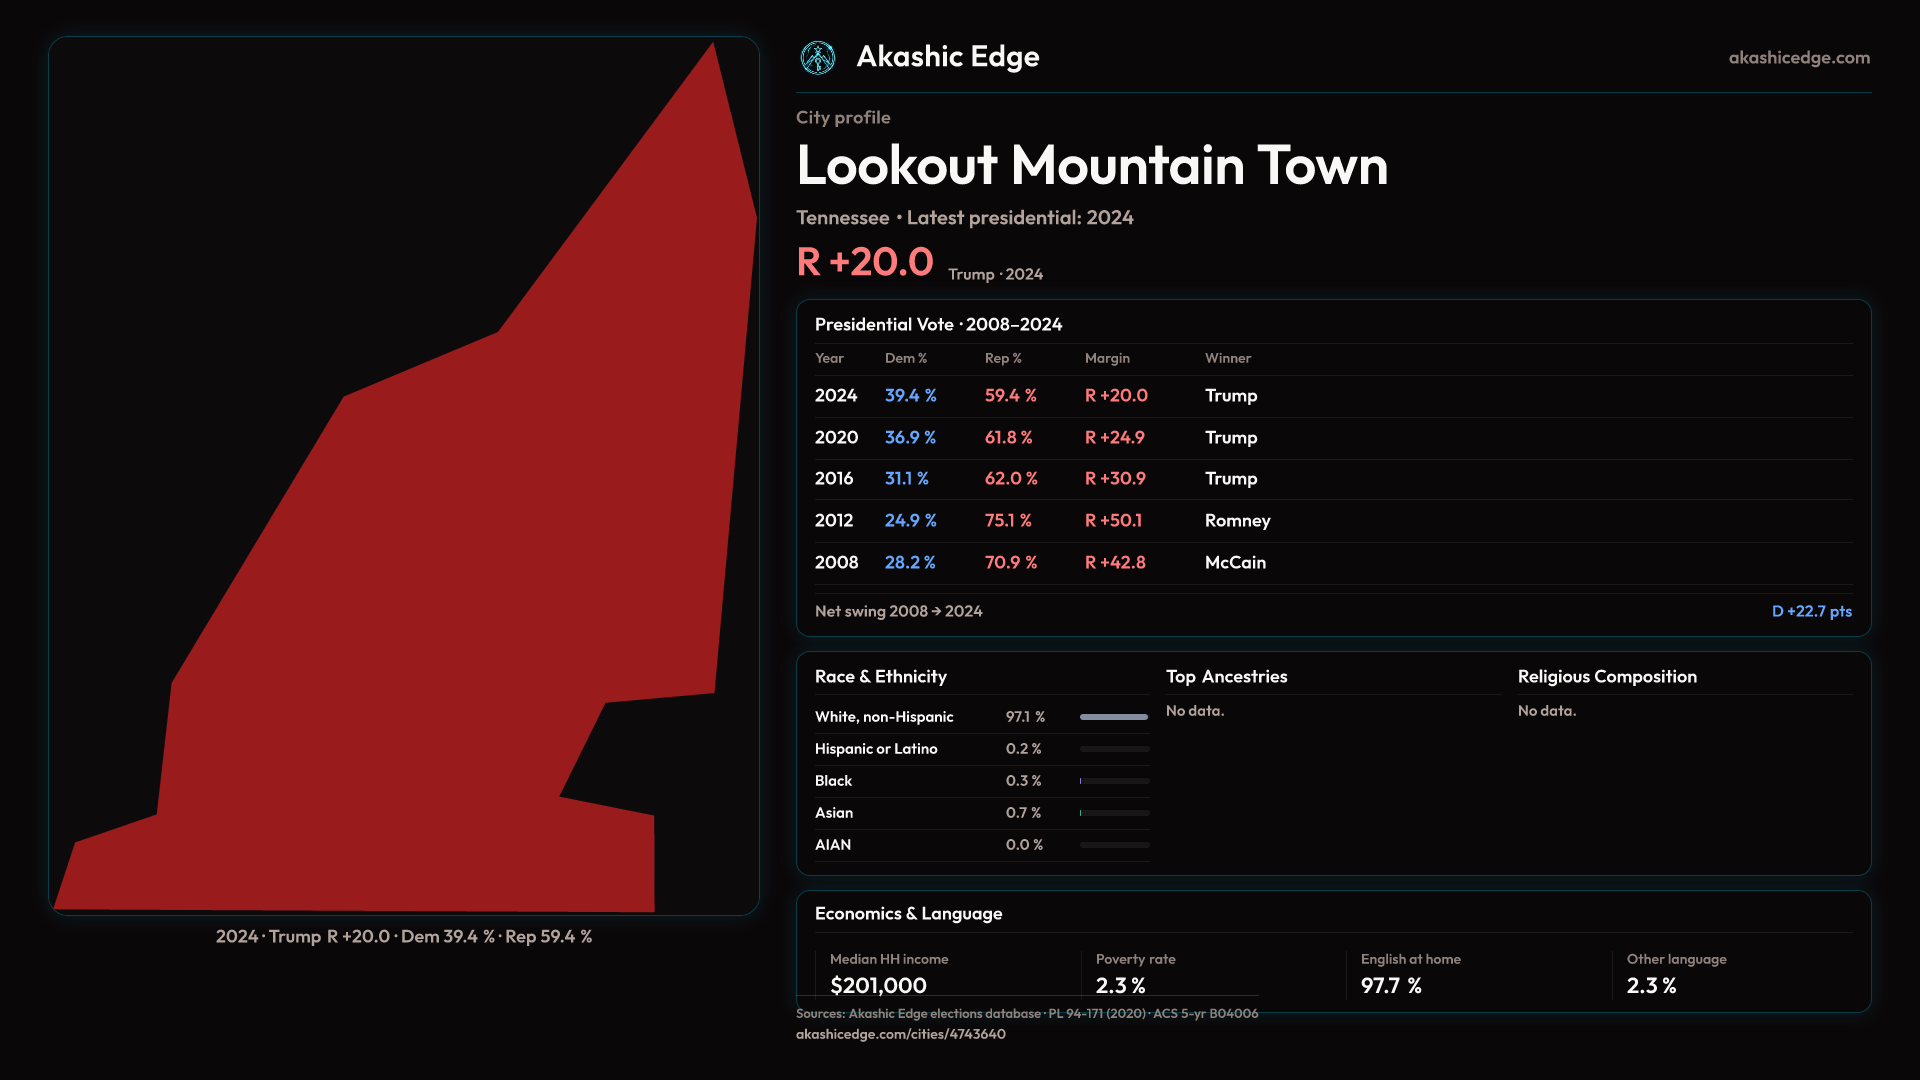The height and width of the screenshot is (1080, 1920).
Task: Click the English at home 97.7 % stat
Action: (x=1391, y=985)
